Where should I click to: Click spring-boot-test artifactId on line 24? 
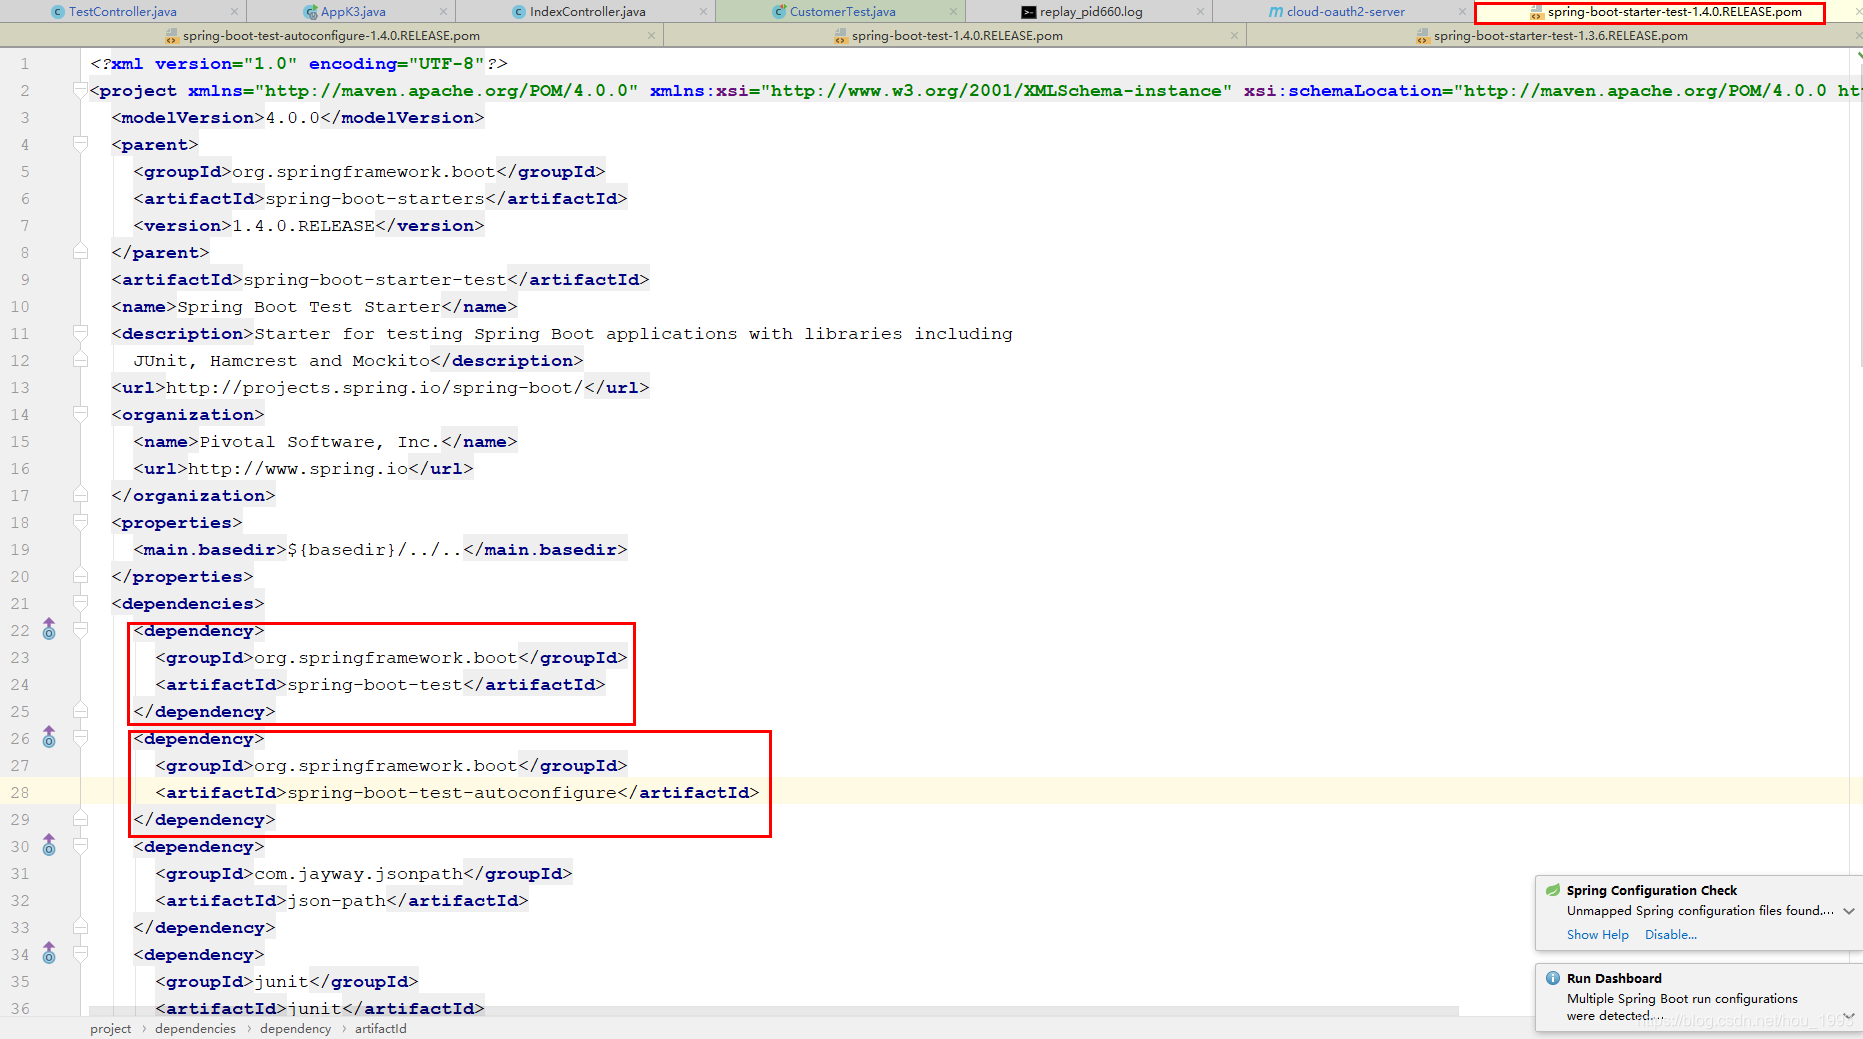pos(375,684)
